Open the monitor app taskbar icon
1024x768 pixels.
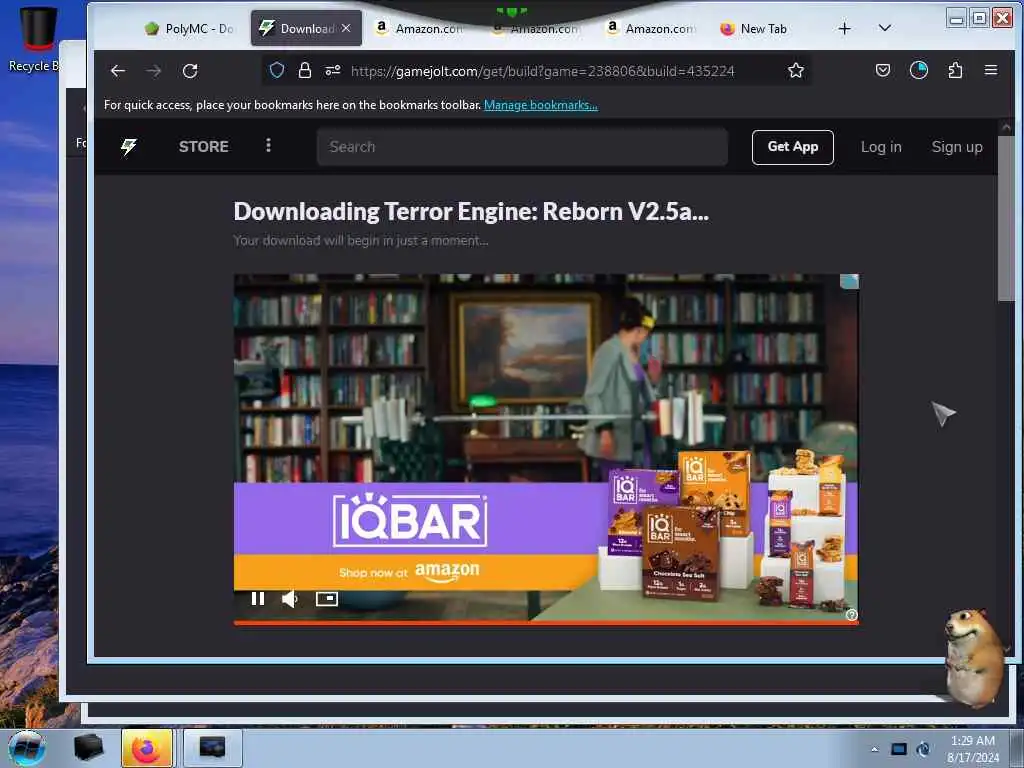pyautogui.click(x=212, y=748)
